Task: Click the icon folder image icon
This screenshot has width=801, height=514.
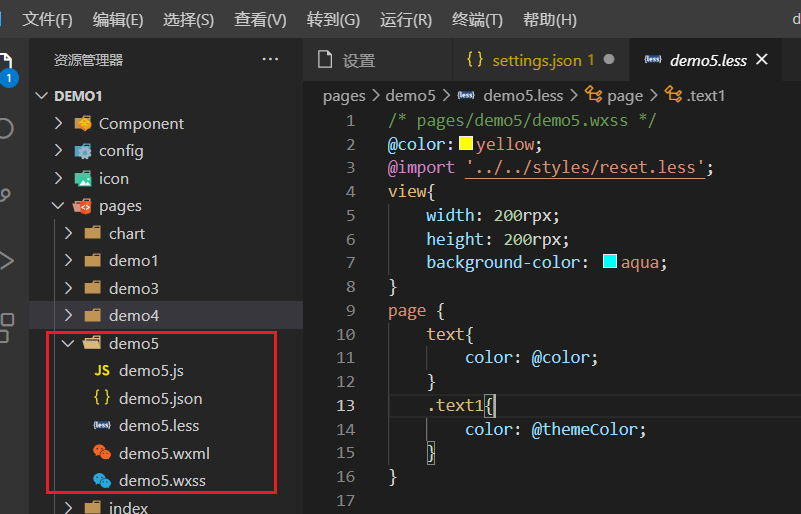Action: click(83, 178)
